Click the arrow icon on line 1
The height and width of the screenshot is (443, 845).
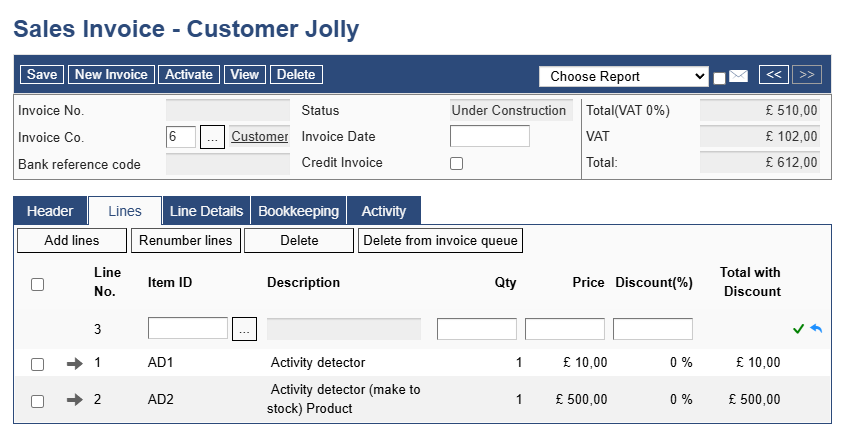(75, 364)
